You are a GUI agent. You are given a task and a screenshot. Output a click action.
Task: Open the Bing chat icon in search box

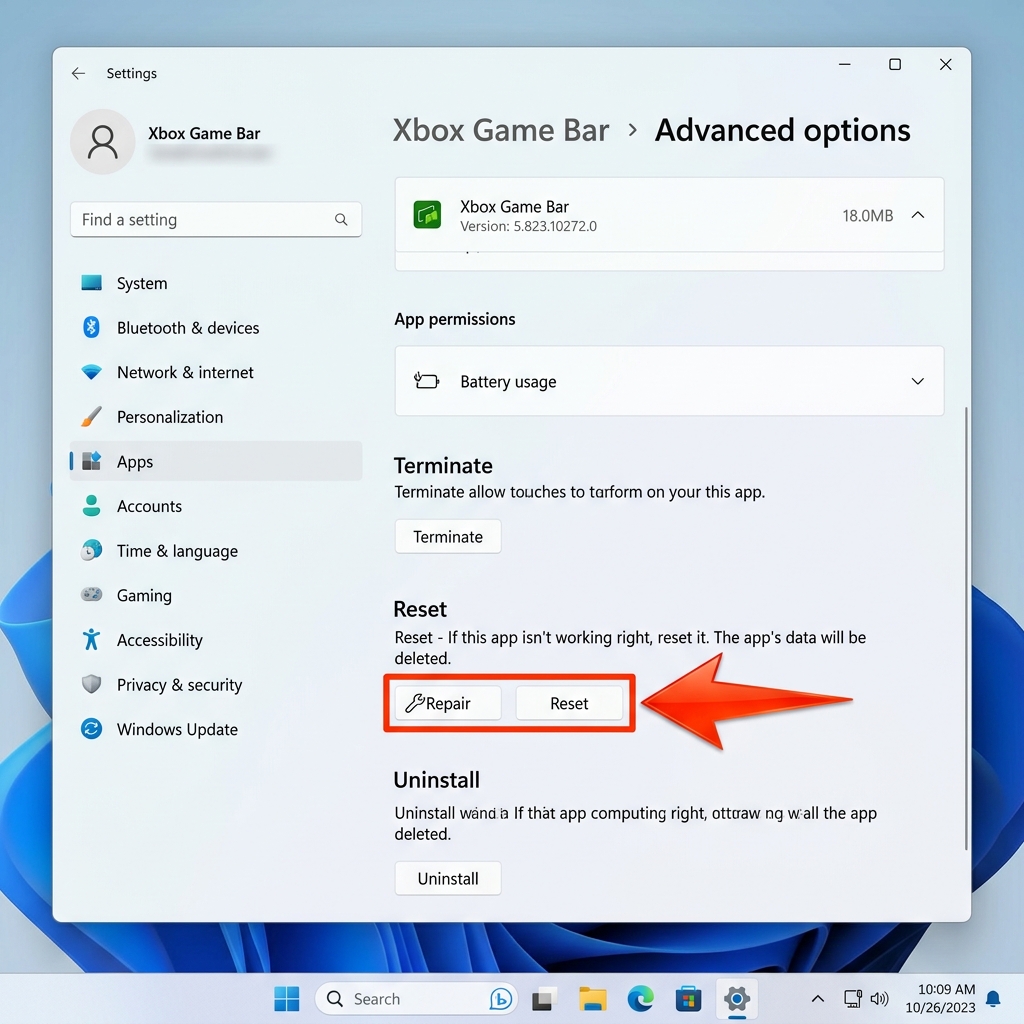501,999
